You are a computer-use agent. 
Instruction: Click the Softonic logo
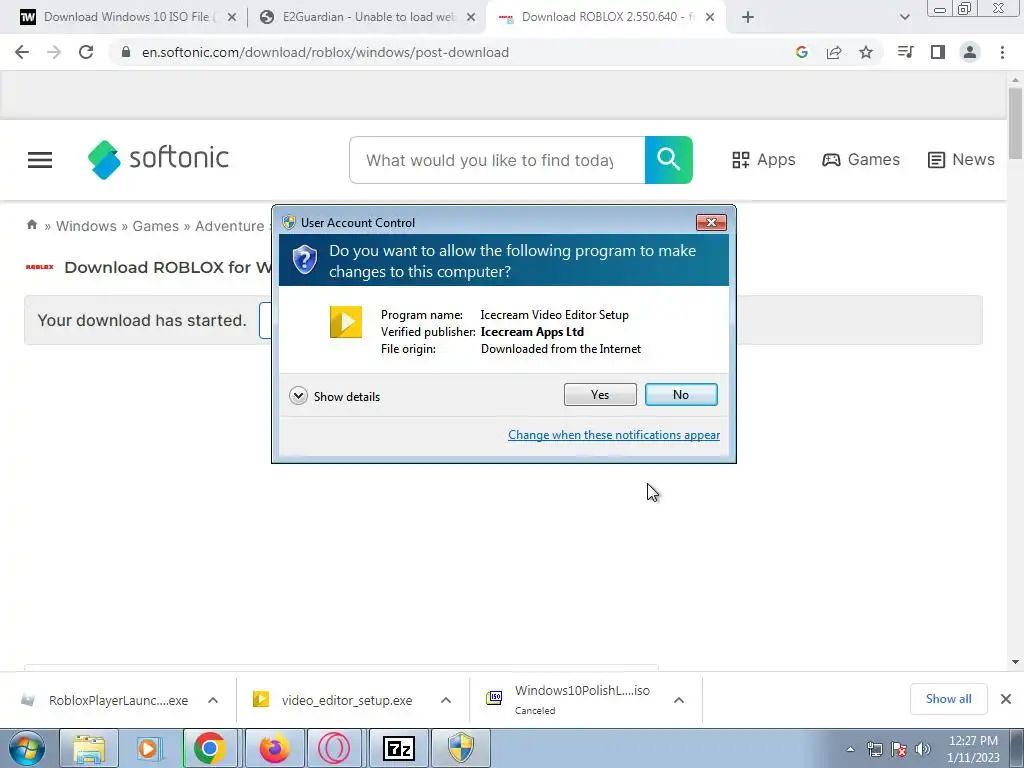click(x=158, y=159)
